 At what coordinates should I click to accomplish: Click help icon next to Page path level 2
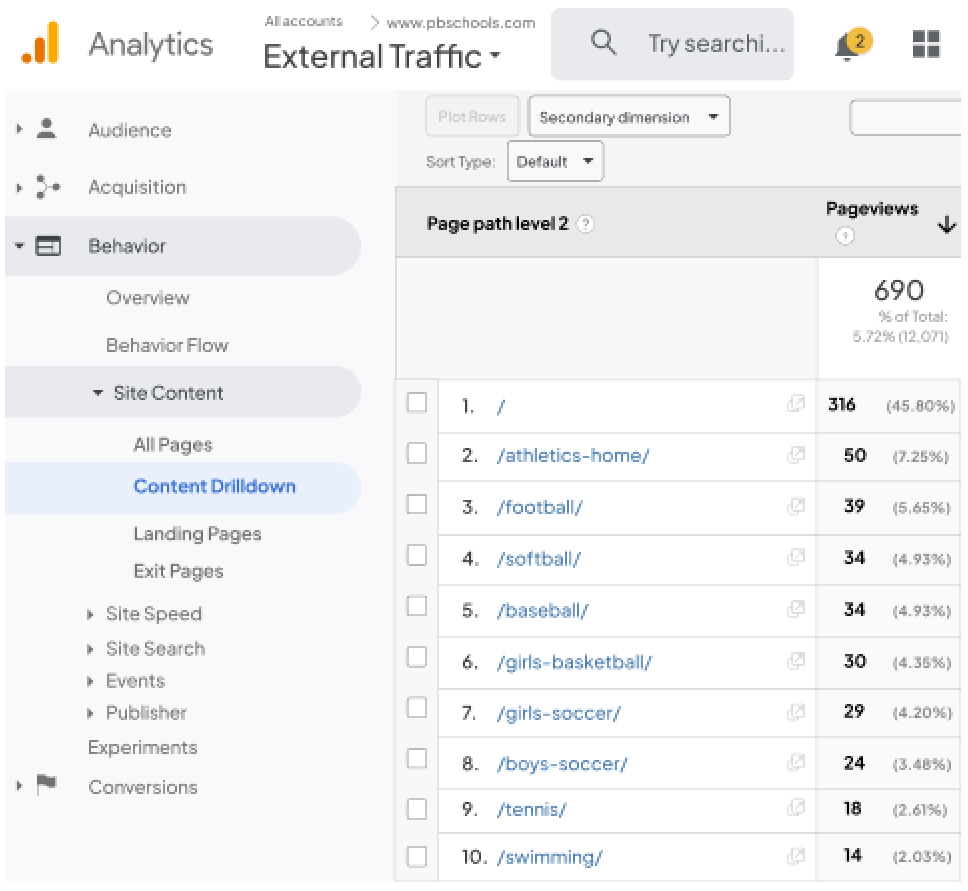585,224
